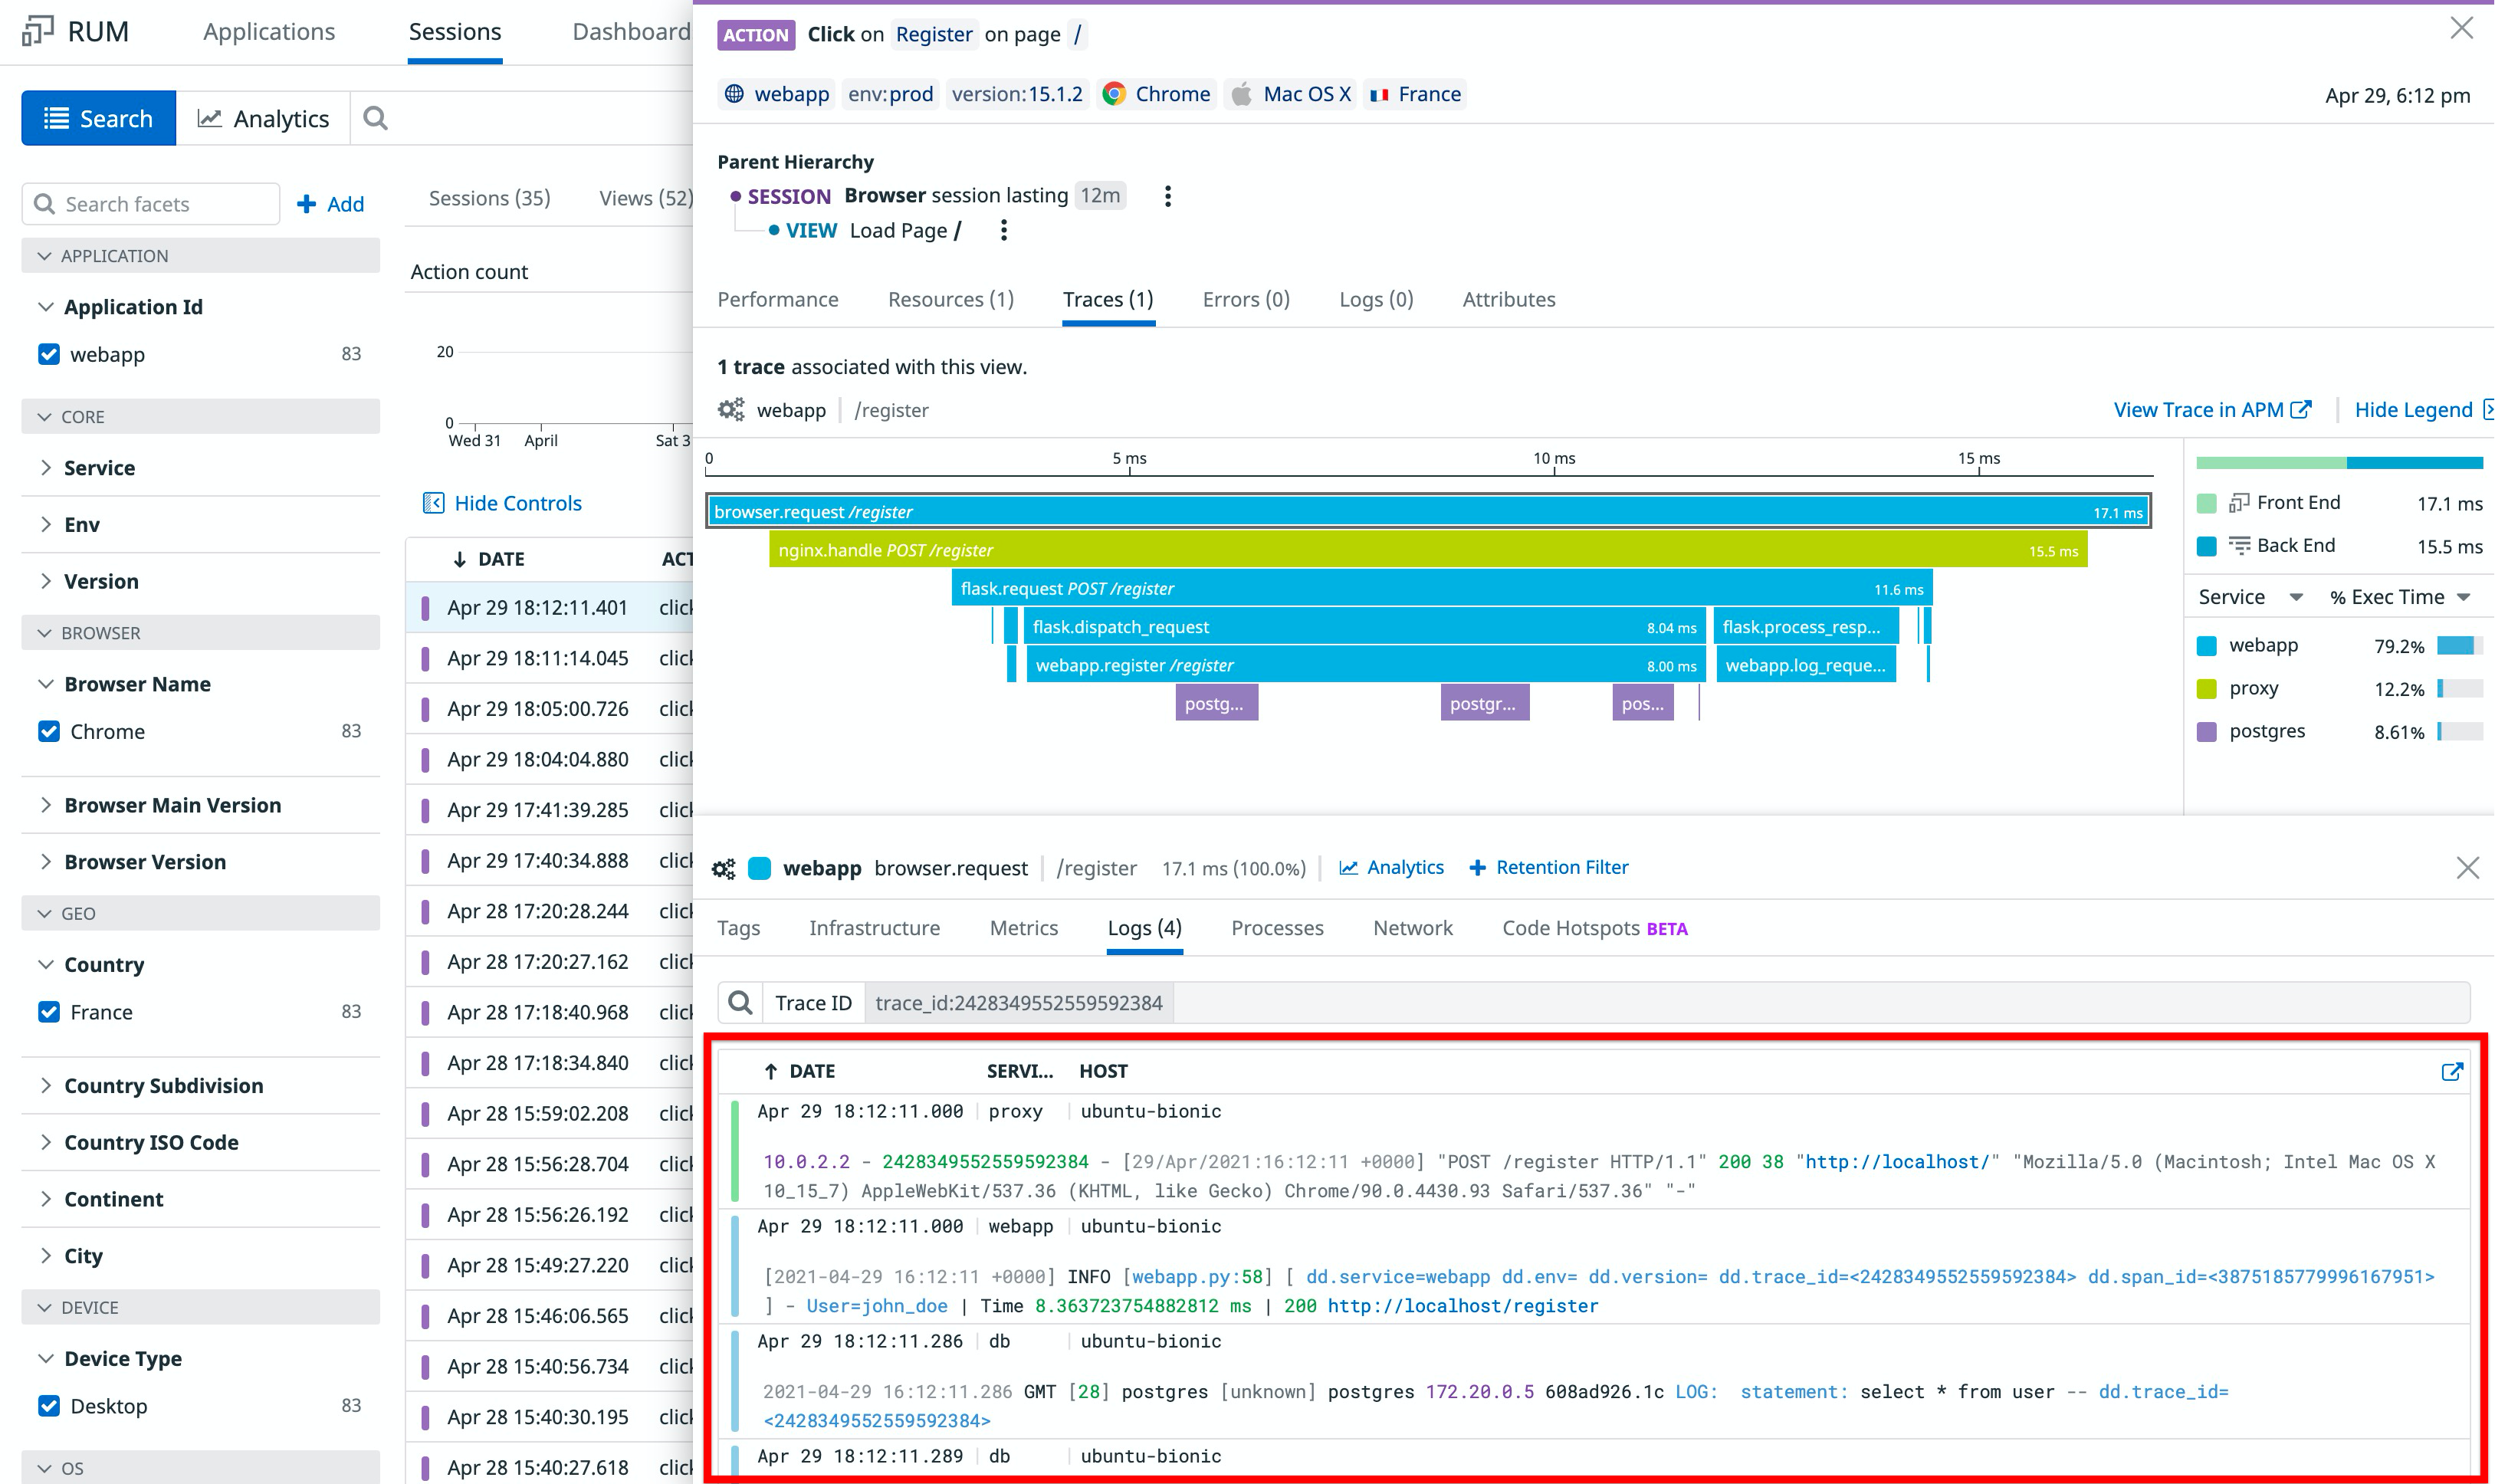Open the VIEW Load Page three-dot menu
2495x1484 pixels.
click(x=1003, y=231)
